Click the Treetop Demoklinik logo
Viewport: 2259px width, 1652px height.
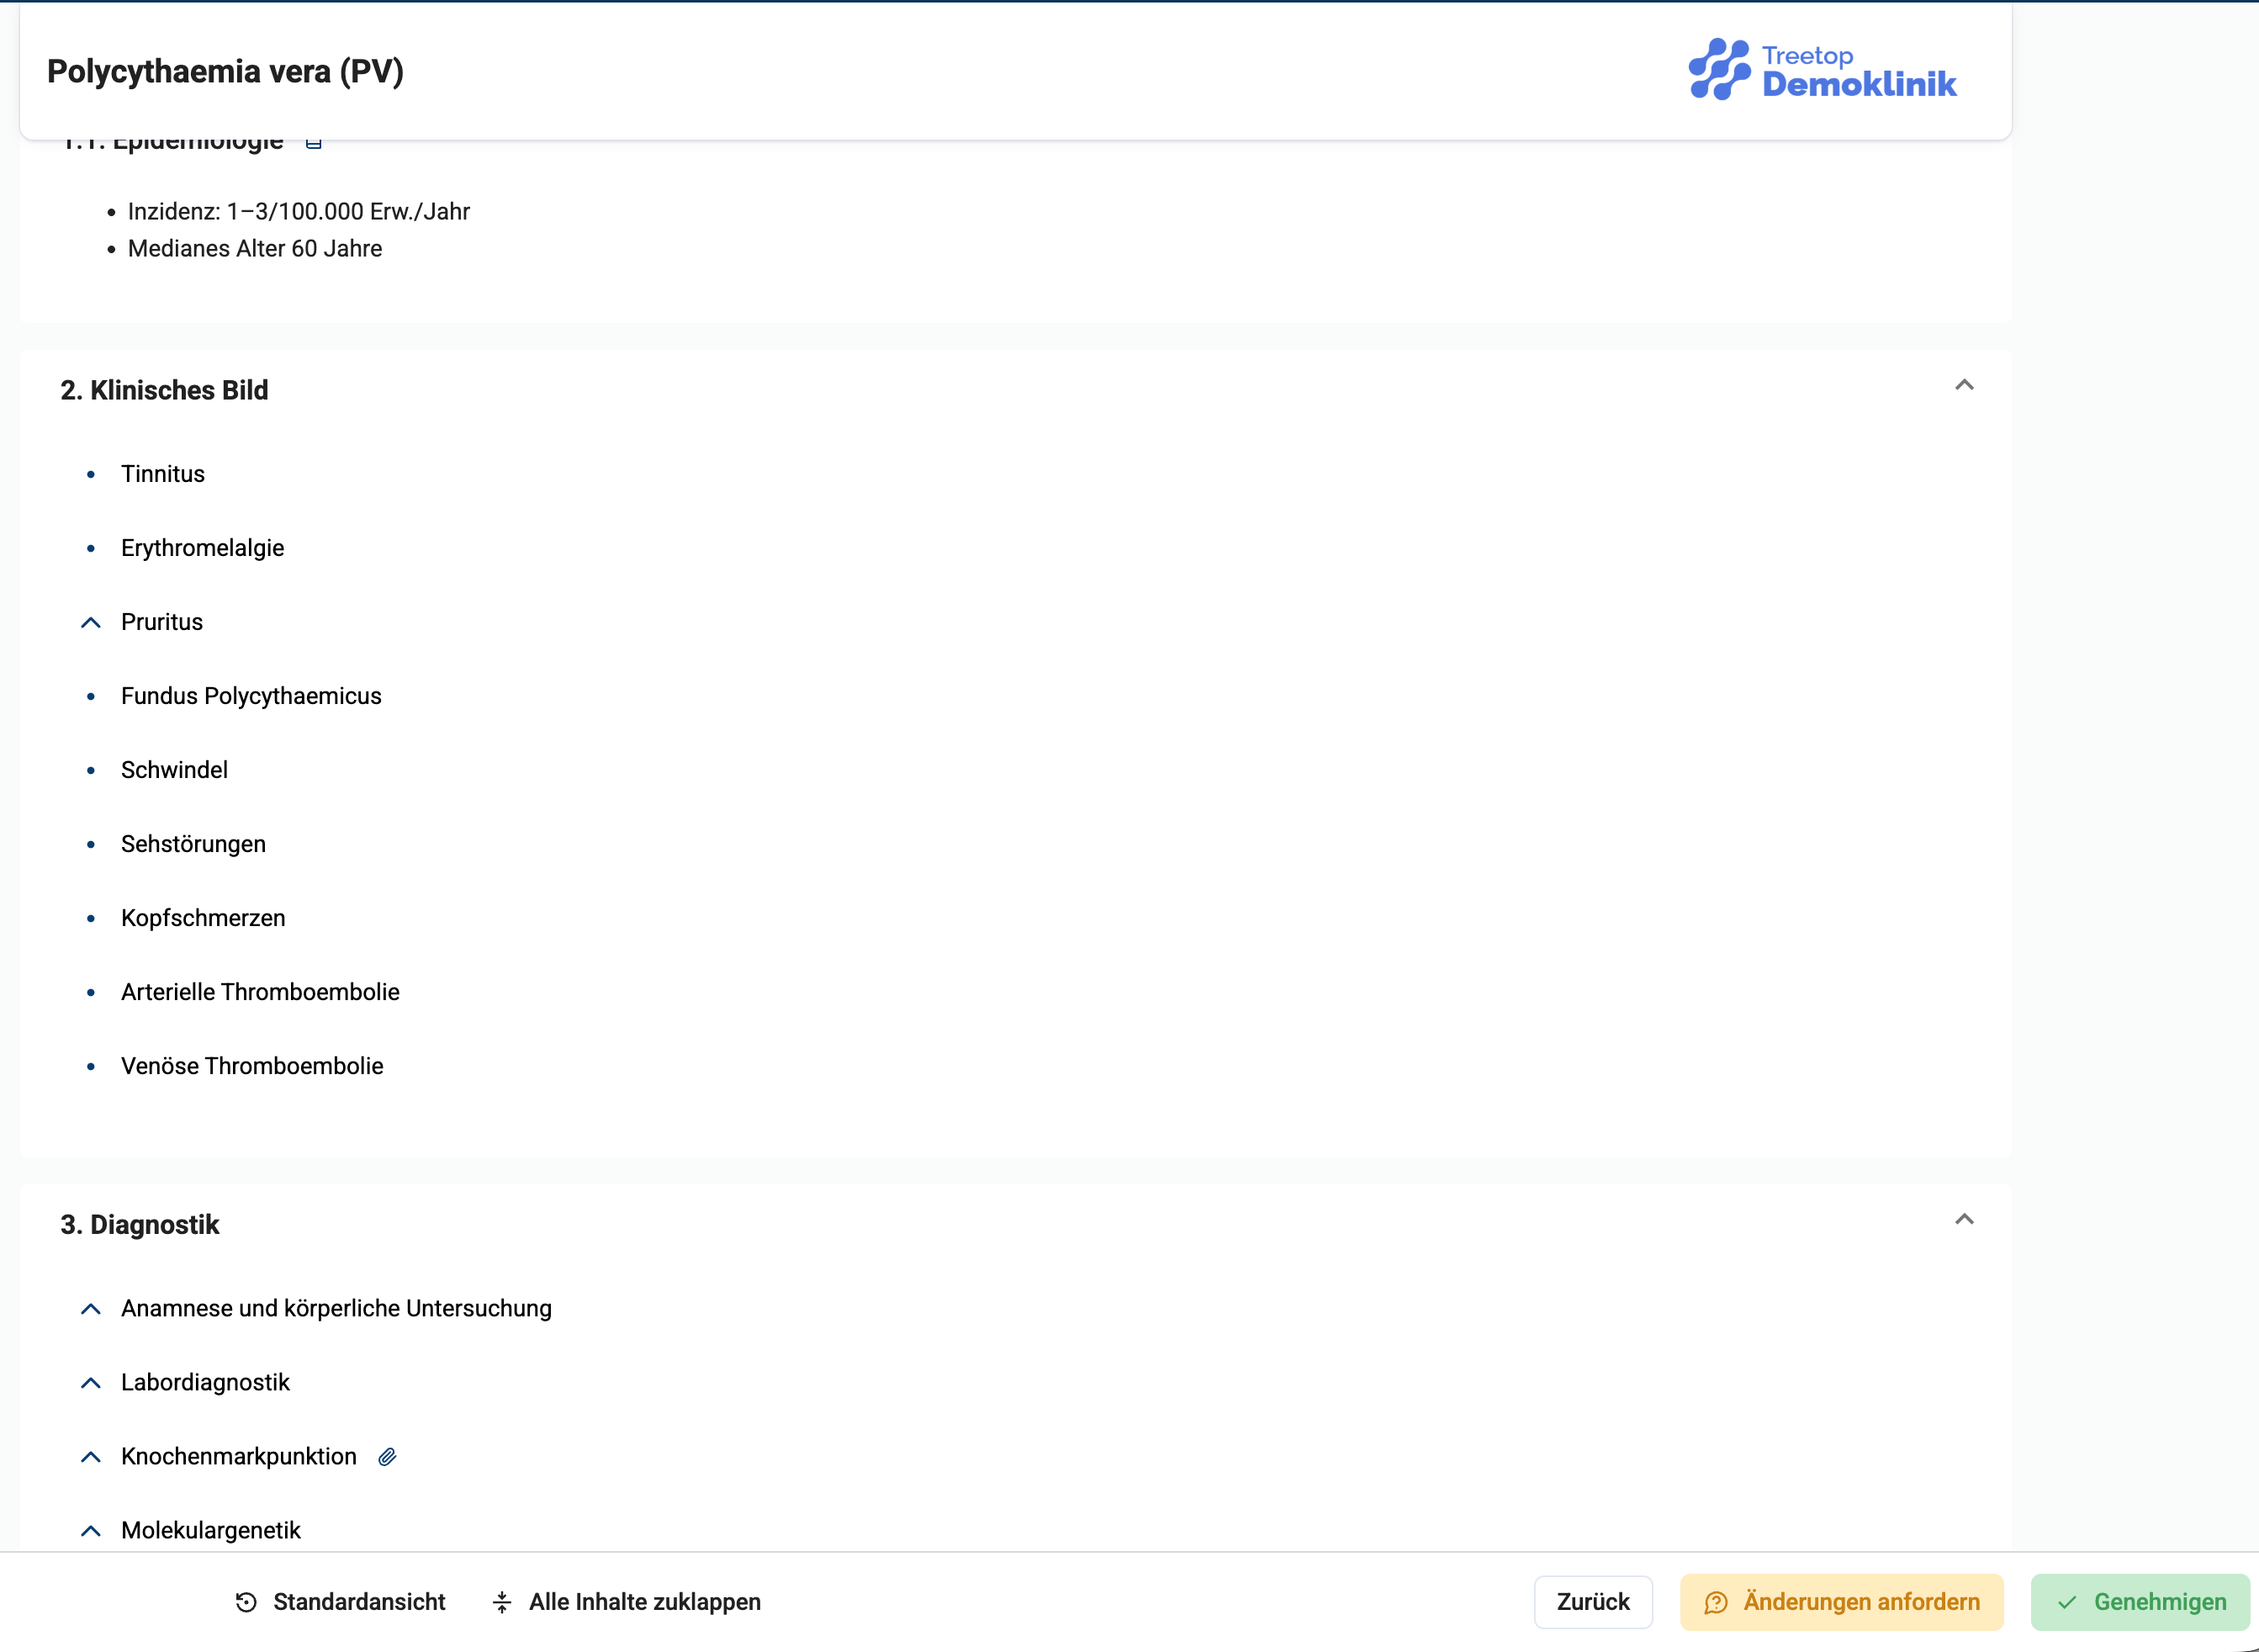1822,70
